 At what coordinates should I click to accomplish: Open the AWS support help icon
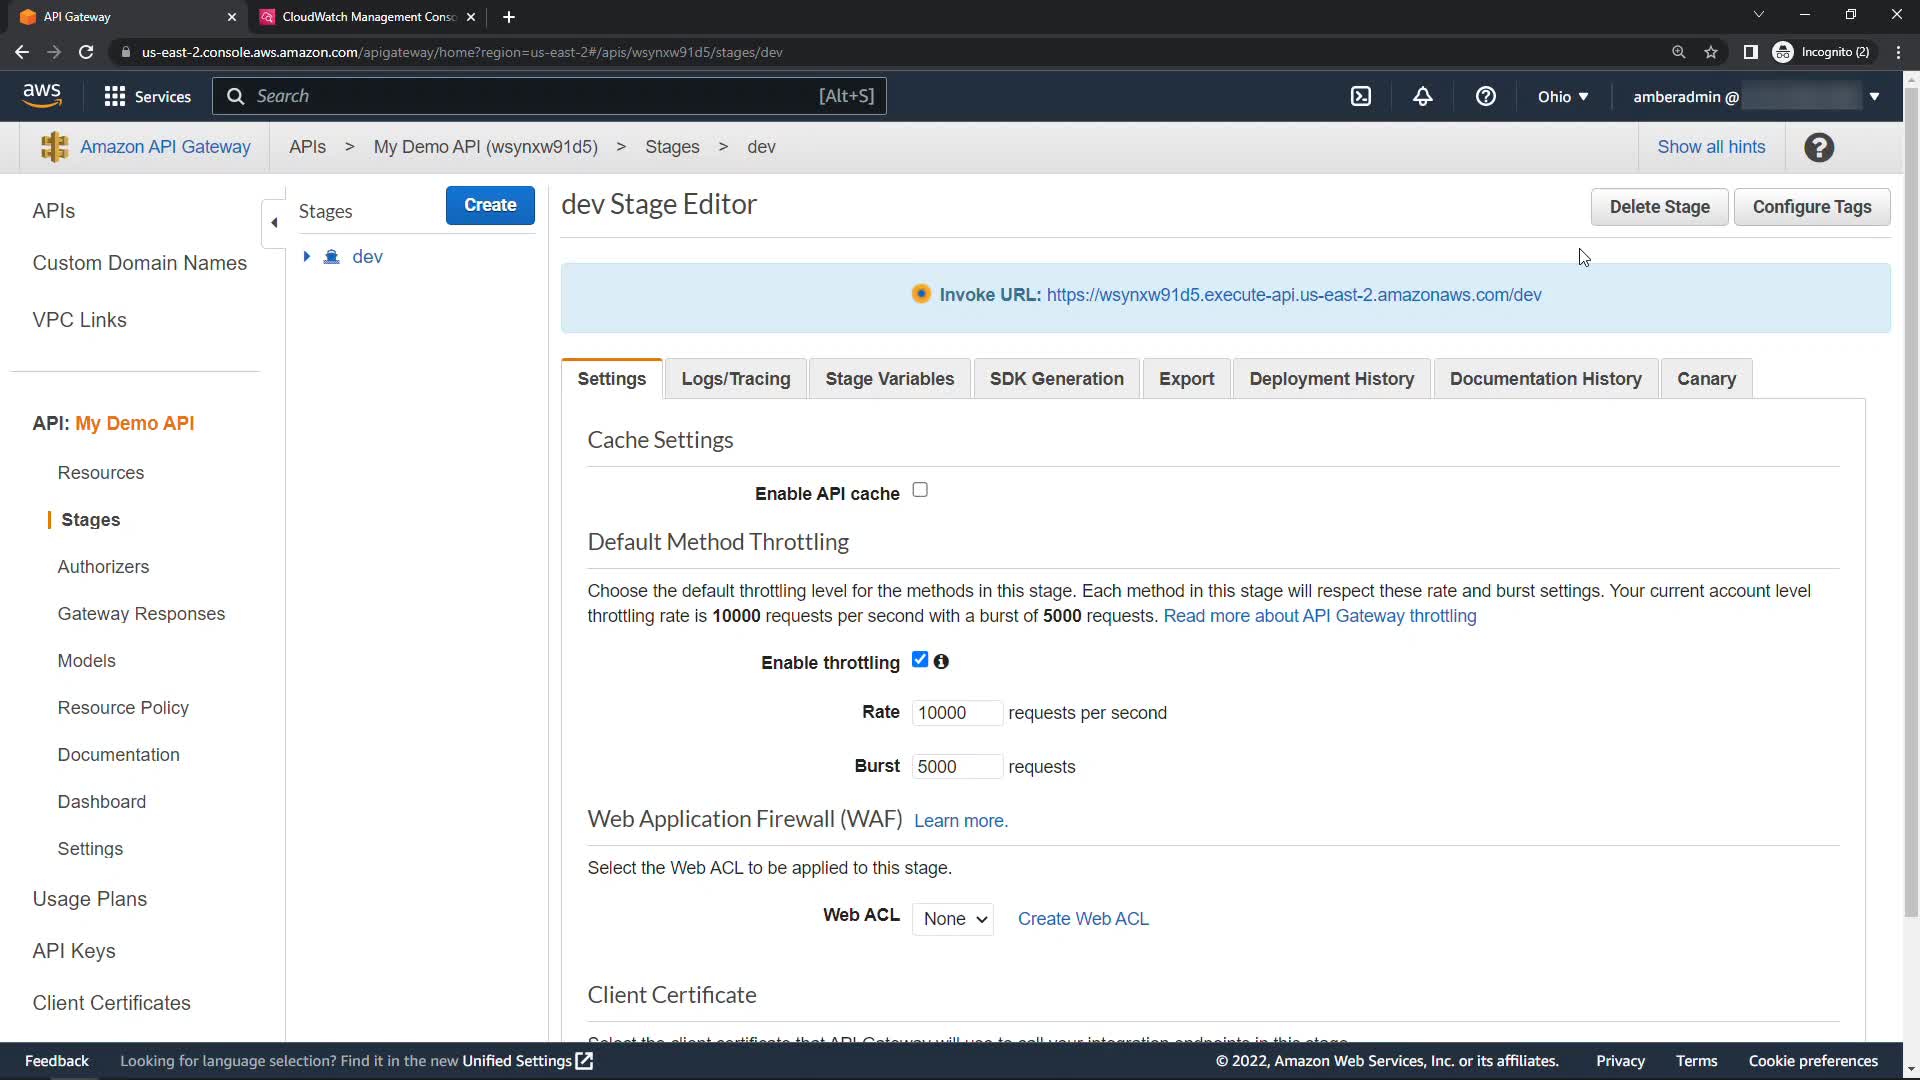coord(1485,96)
